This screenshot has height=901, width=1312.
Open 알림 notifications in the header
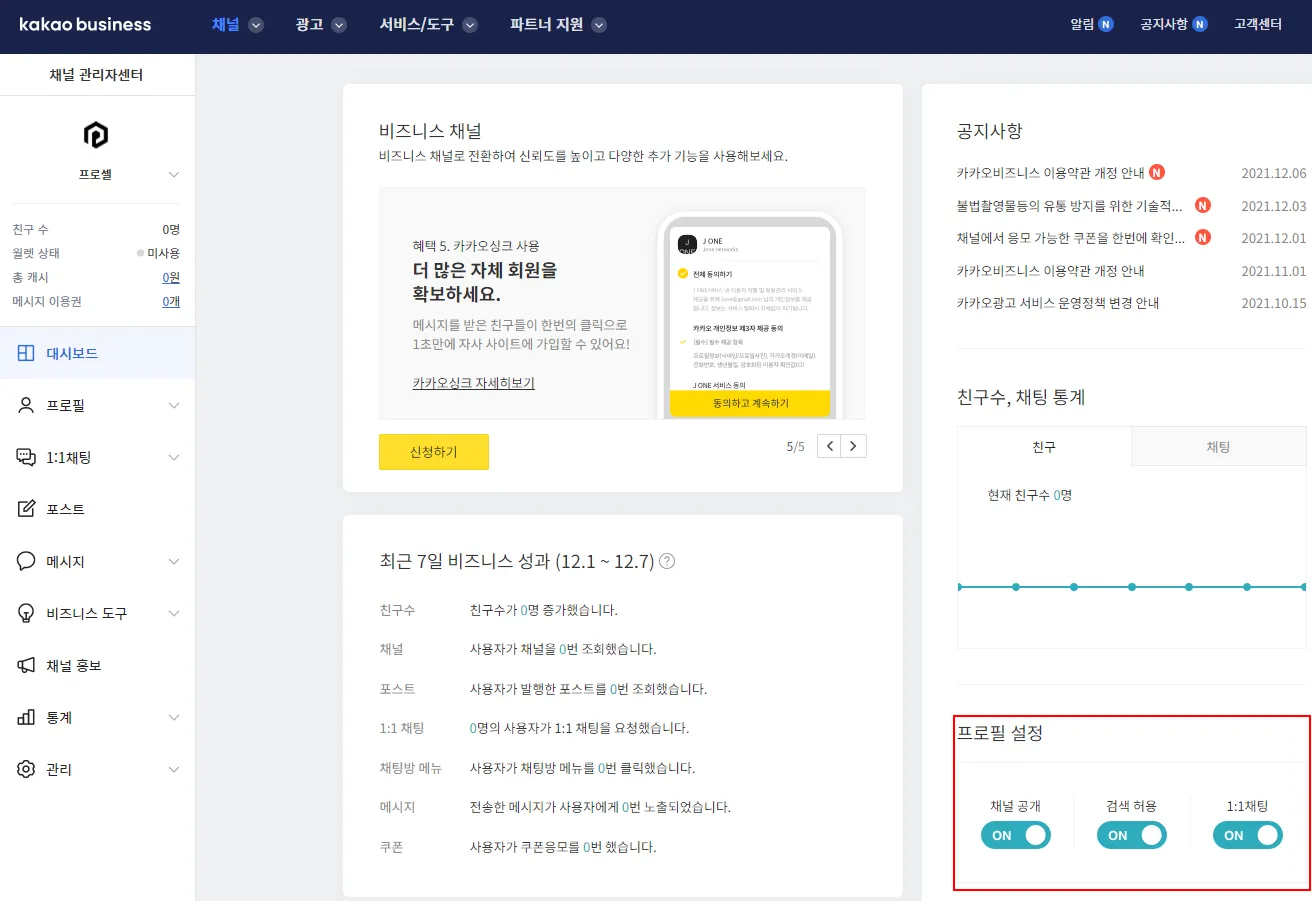click(x=1082, y=24)
